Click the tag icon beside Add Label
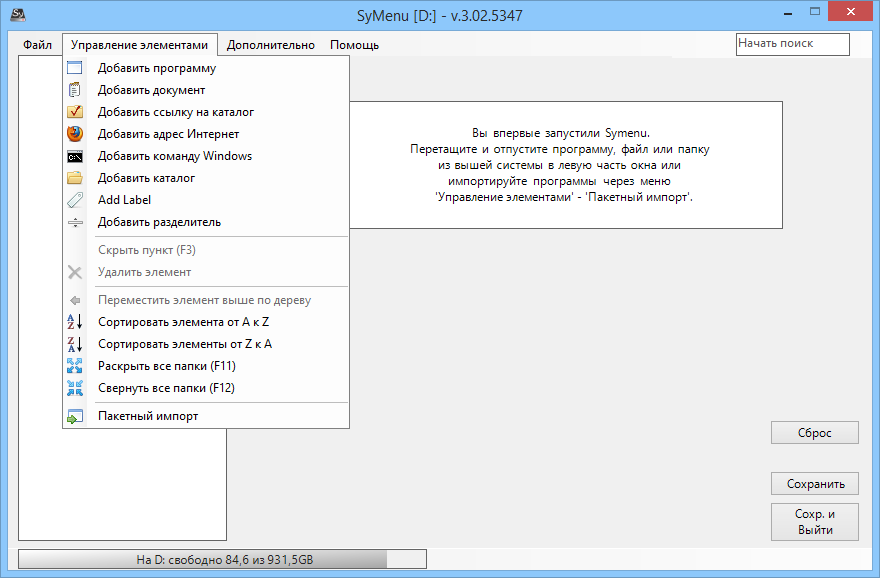 (75, 200)
